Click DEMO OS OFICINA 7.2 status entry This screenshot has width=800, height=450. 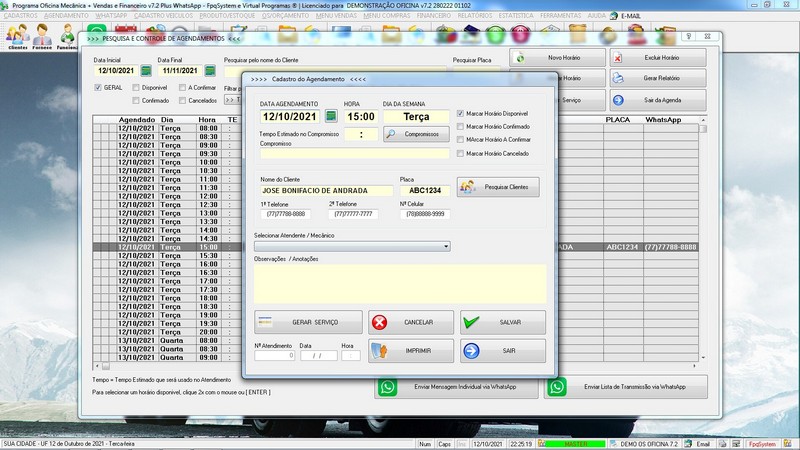point(648,444)
